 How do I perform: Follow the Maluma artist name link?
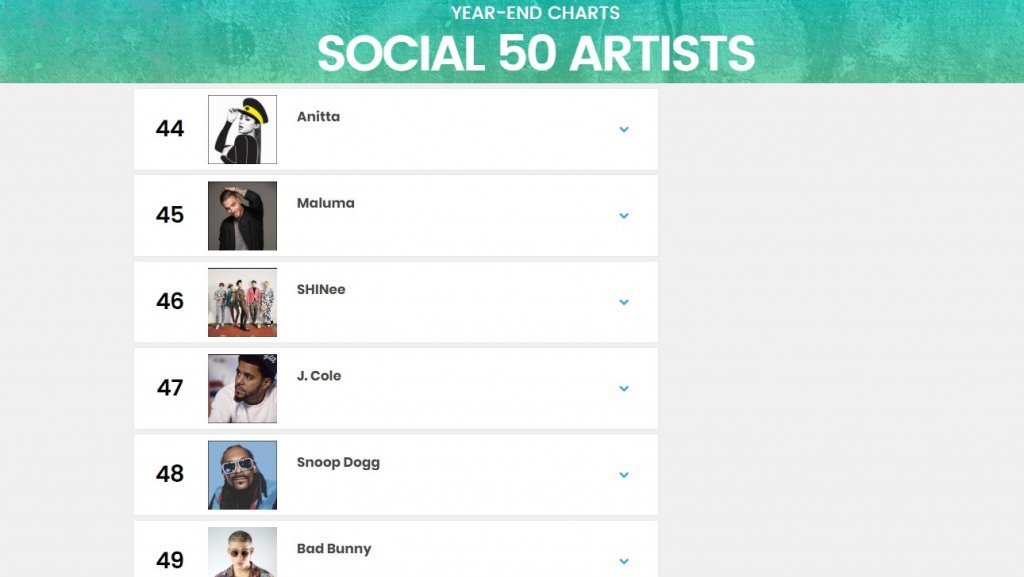[x=325, y=203]
